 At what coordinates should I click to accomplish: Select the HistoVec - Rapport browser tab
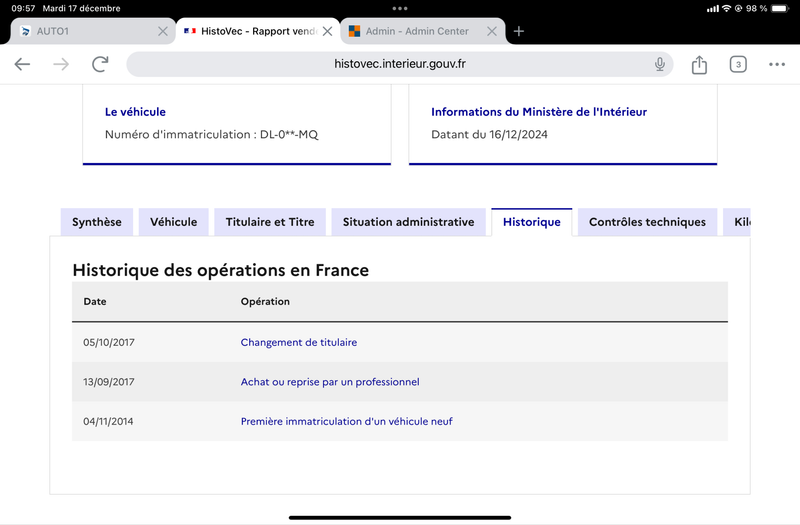(258, 31)
